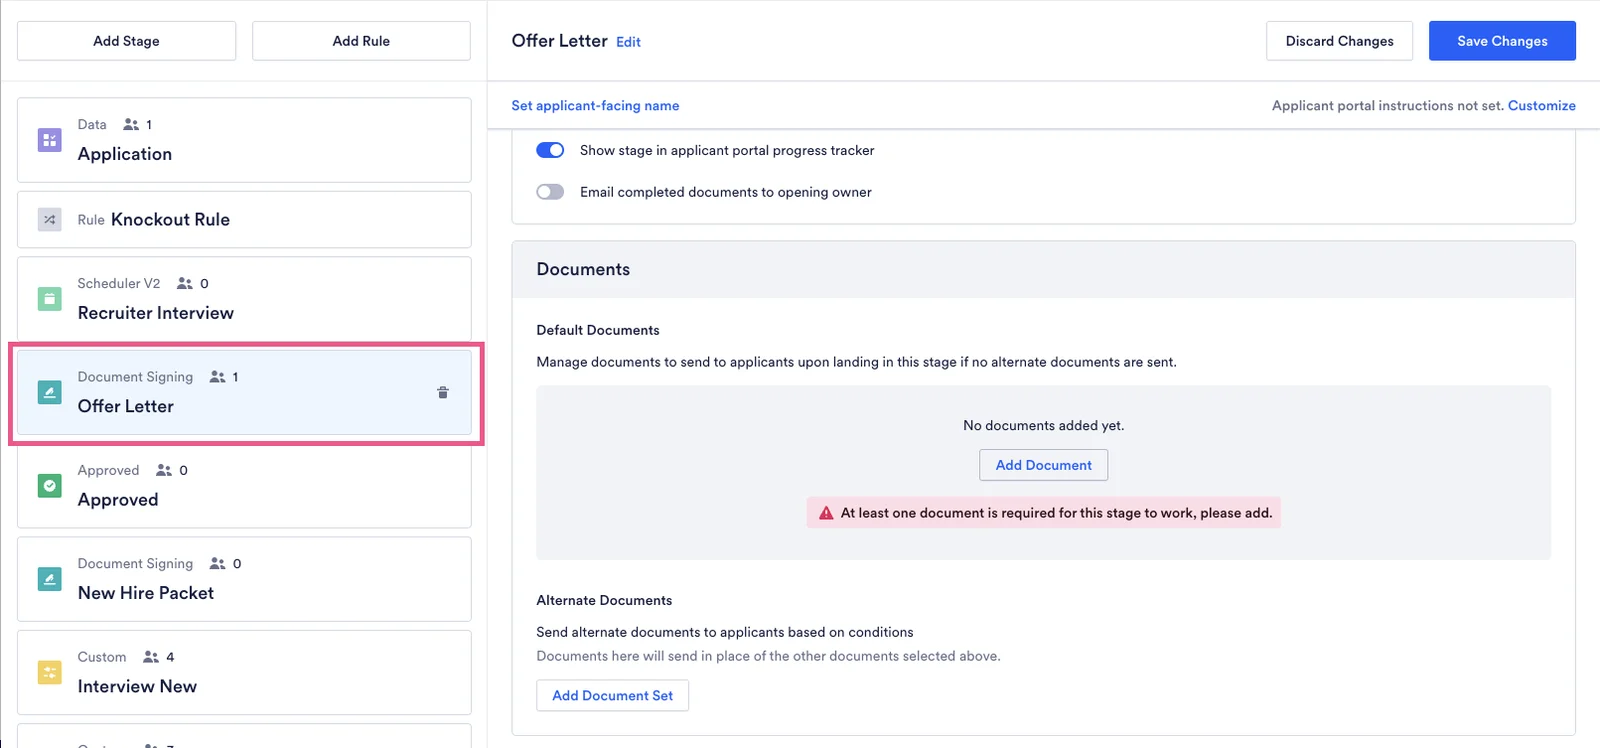
Task: Add a default document
Action: pyautogui.click(x=1043, y=465)
